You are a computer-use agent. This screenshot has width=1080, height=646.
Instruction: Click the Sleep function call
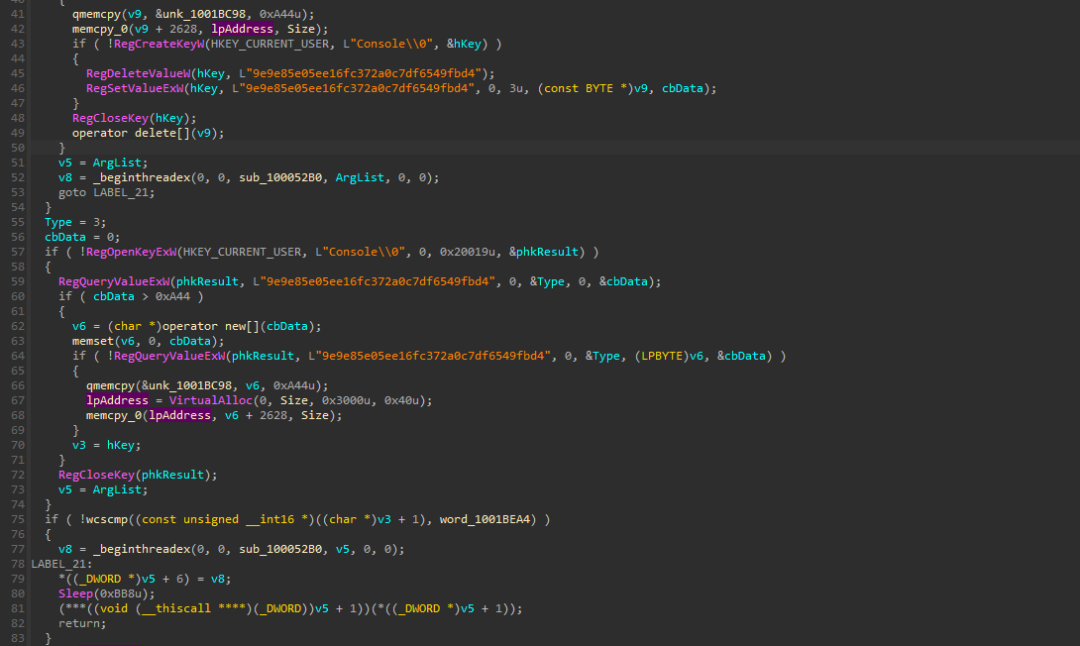click(x=76, y=594)
